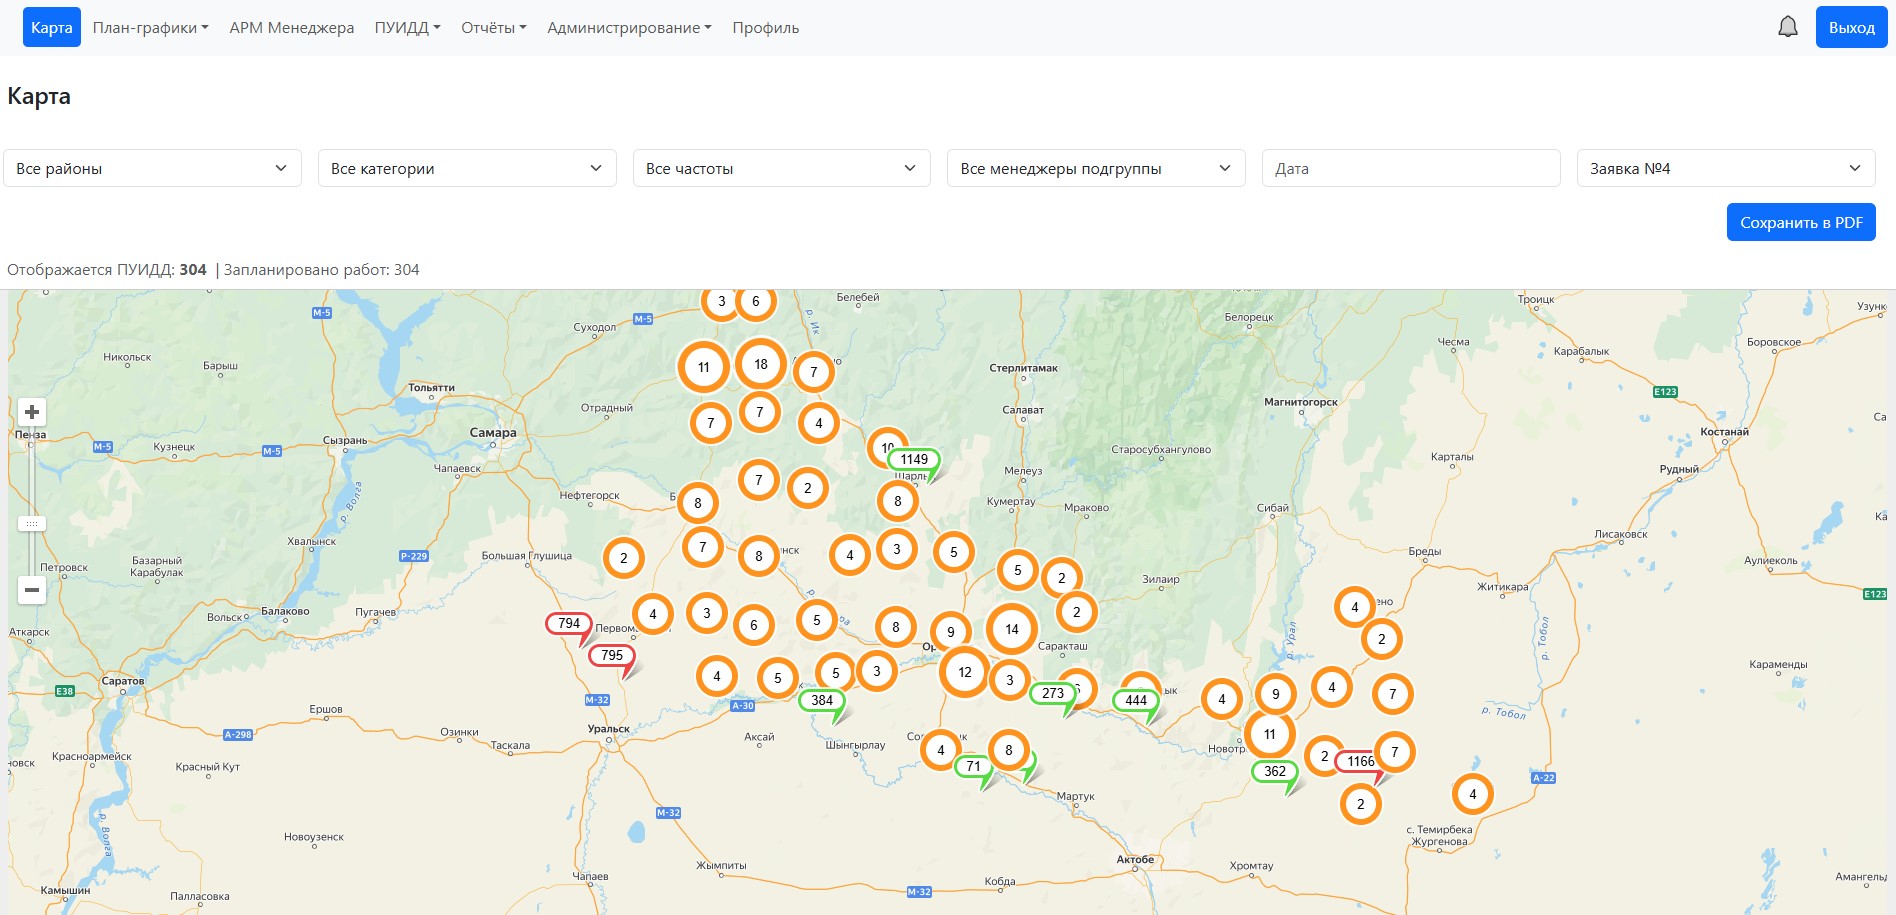Click the green placemark labeled 1149
1896x915 pixels.
(913, 459)
